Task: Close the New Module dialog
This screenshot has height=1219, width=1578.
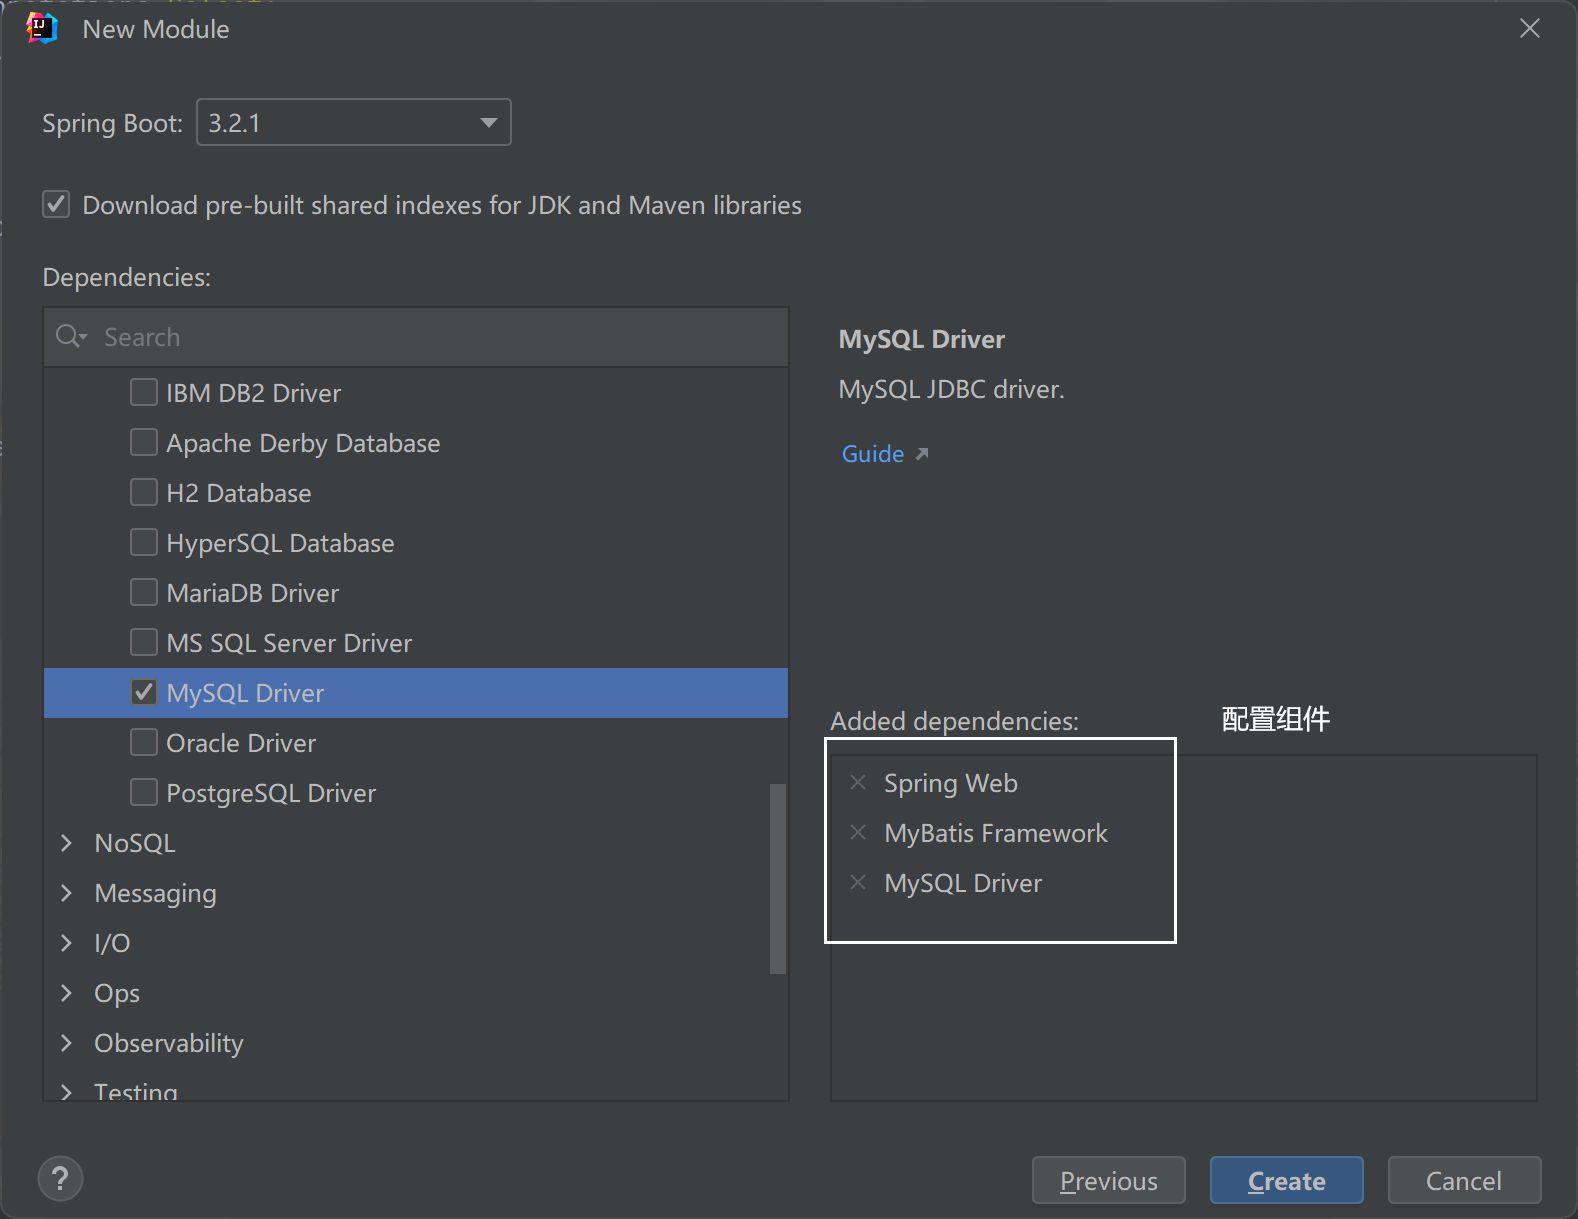Action: click(1530, 28)
